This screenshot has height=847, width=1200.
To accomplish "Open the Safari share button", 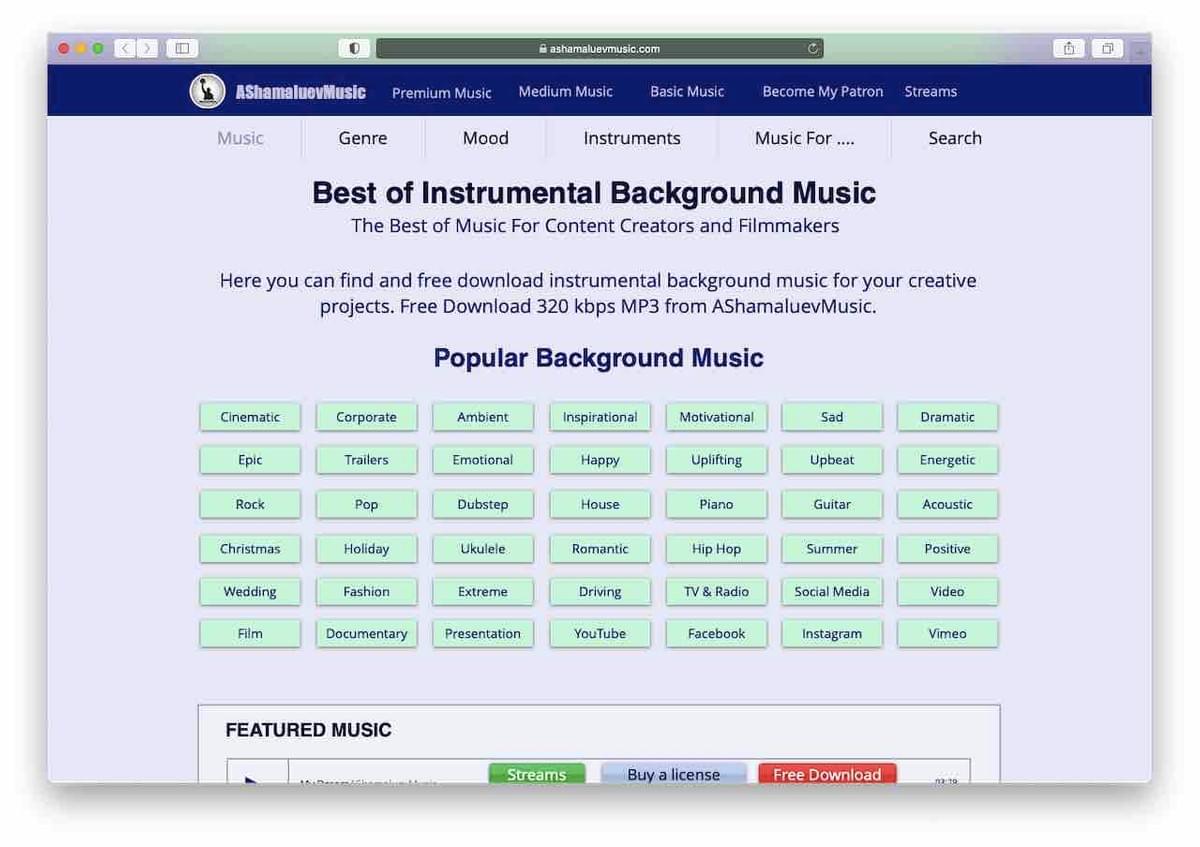I will coord(1069,48).
